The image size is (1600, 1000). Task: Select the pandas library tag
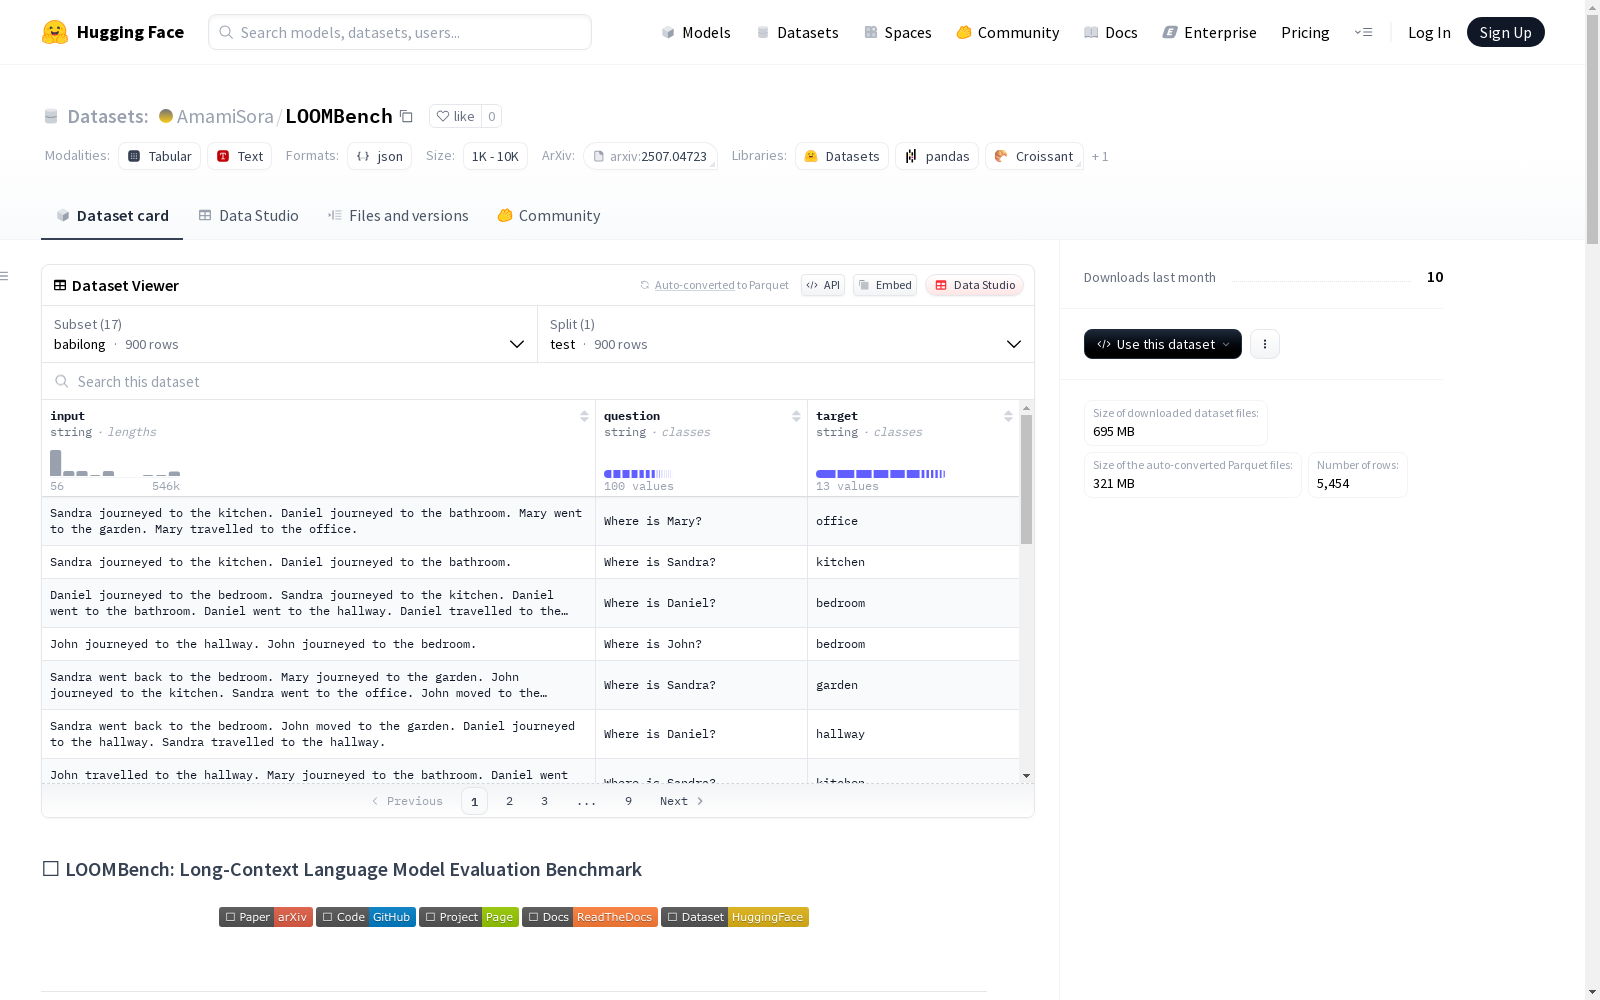937,156
